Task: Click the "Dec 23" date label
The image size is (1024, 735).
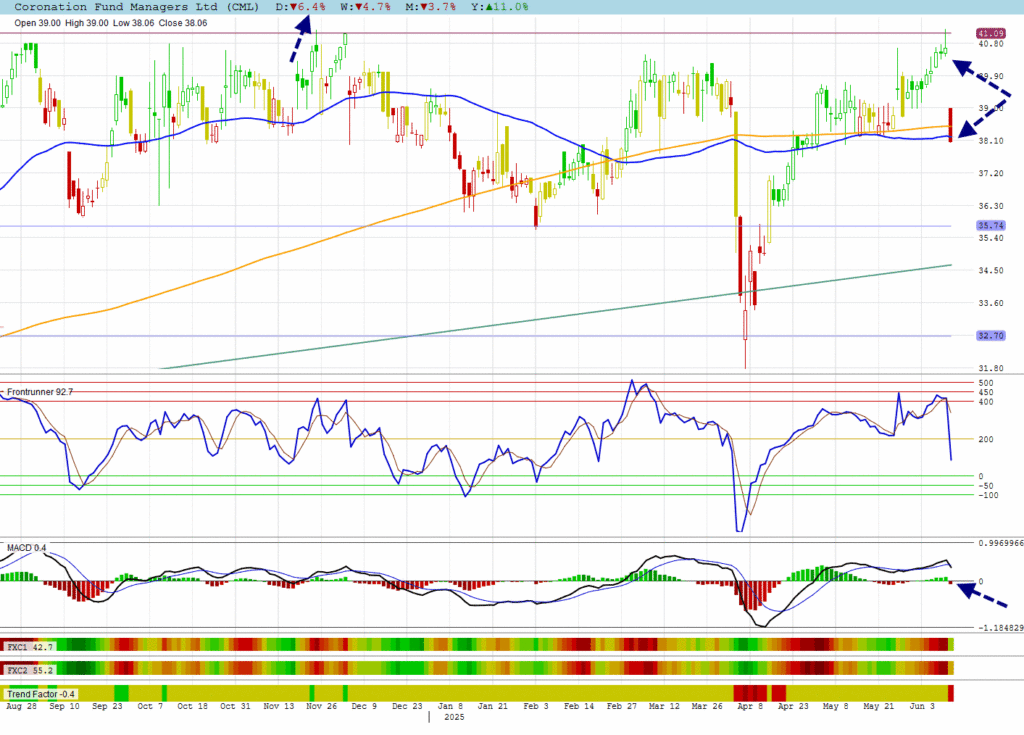Action: (407, 706)
